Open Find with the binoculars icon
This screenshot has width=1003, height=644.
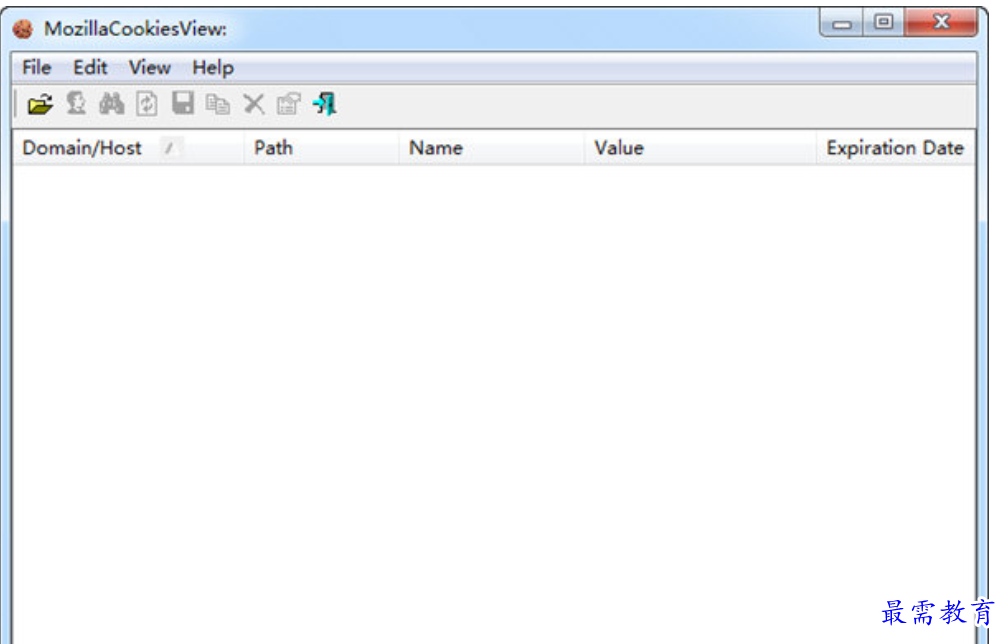(x=112, y=104)
